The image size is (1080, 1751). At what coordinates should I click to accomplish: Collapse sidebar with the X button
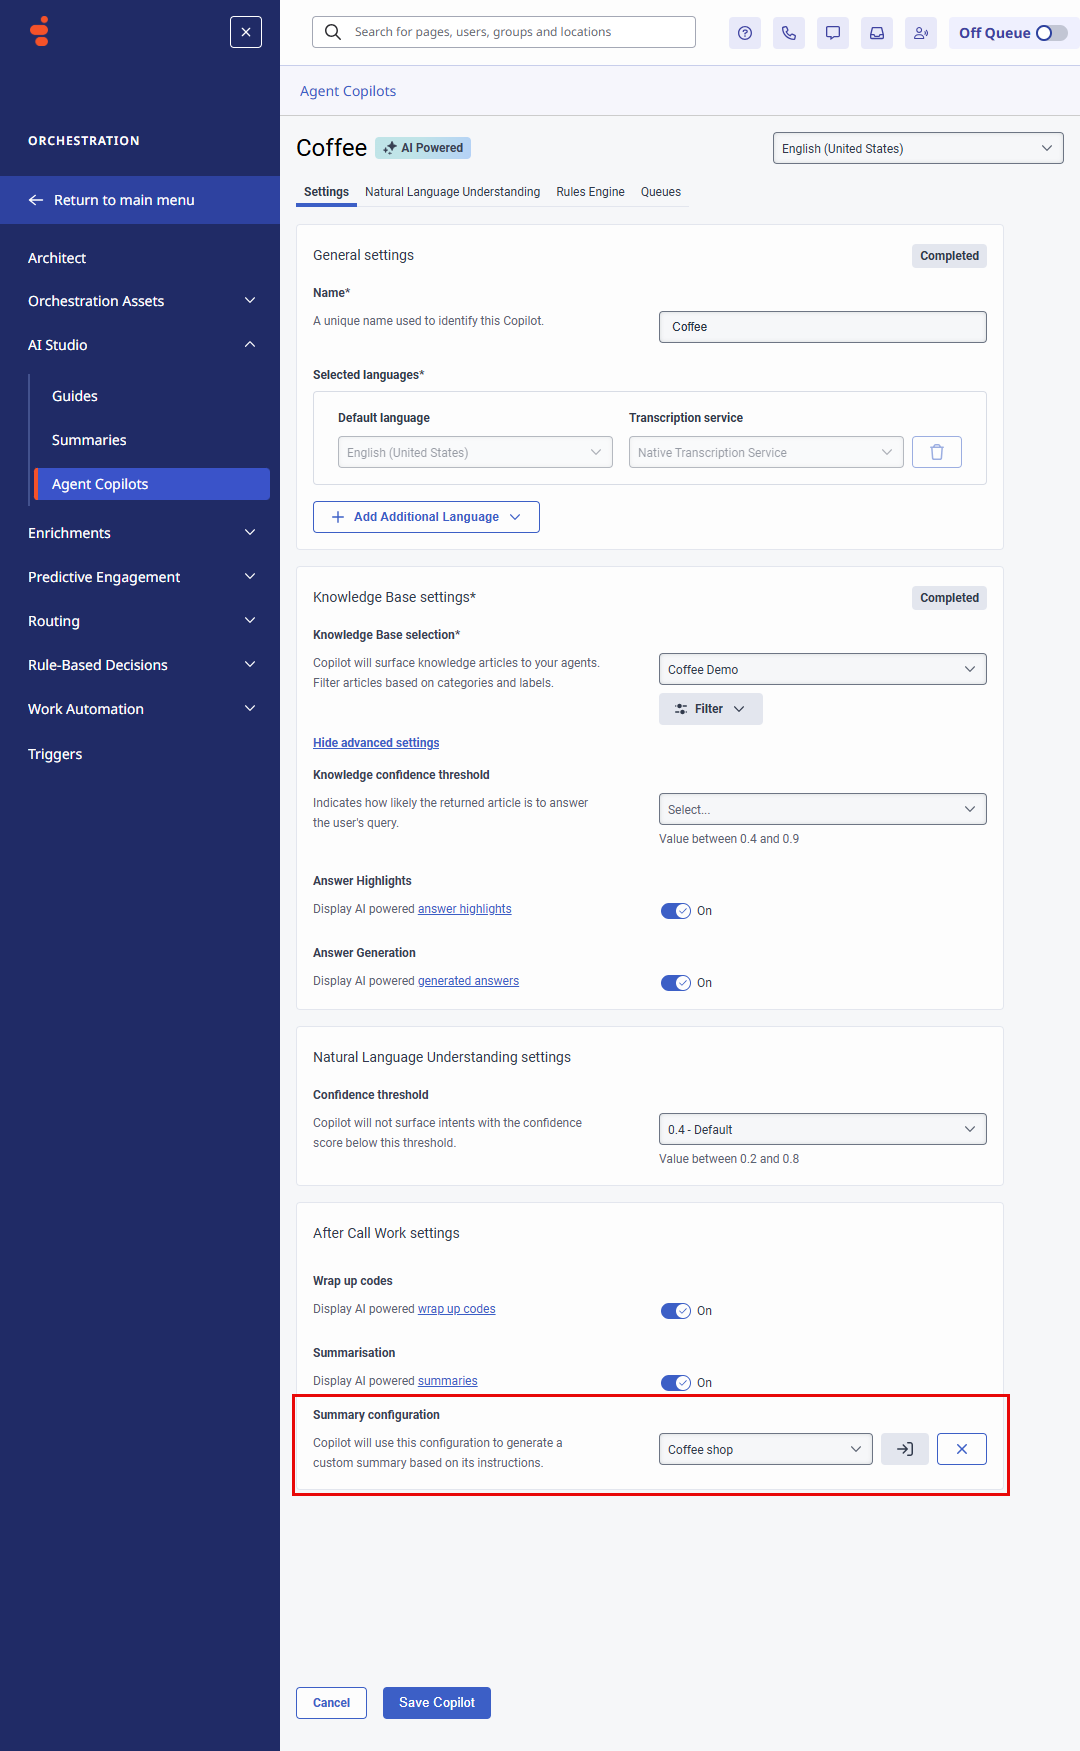click(x=246, y=32)
